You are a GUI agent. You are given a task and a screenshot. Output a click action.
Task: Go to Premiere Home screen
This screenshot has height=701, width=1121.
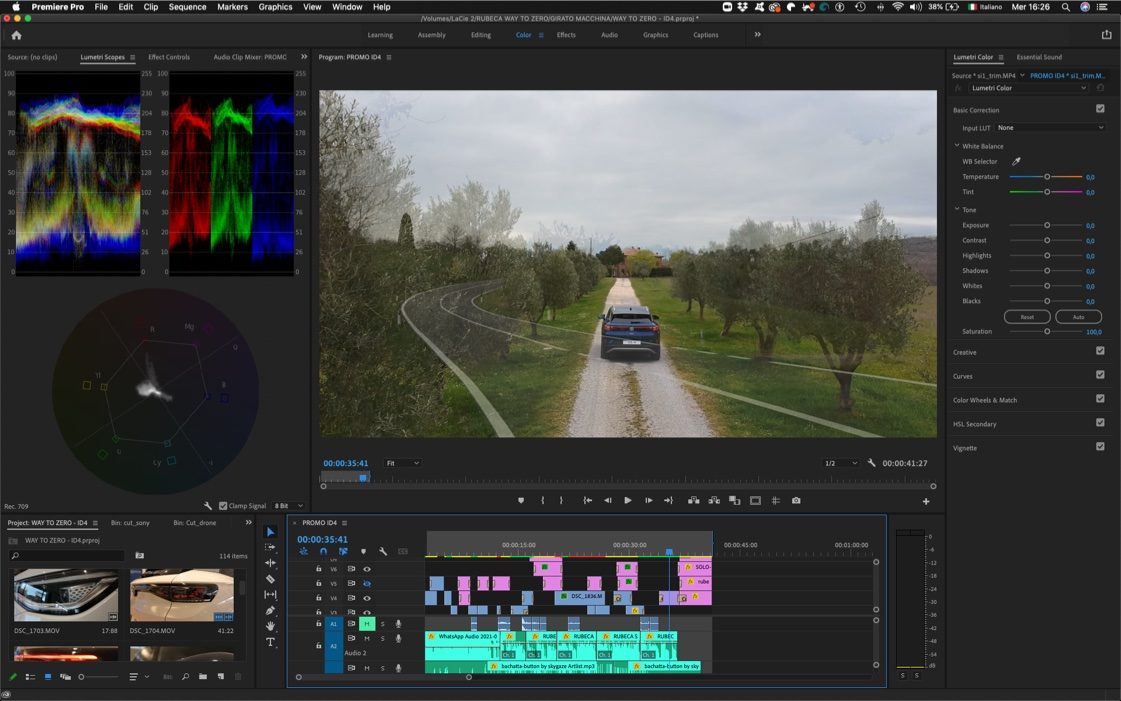(x=16, y=35)
